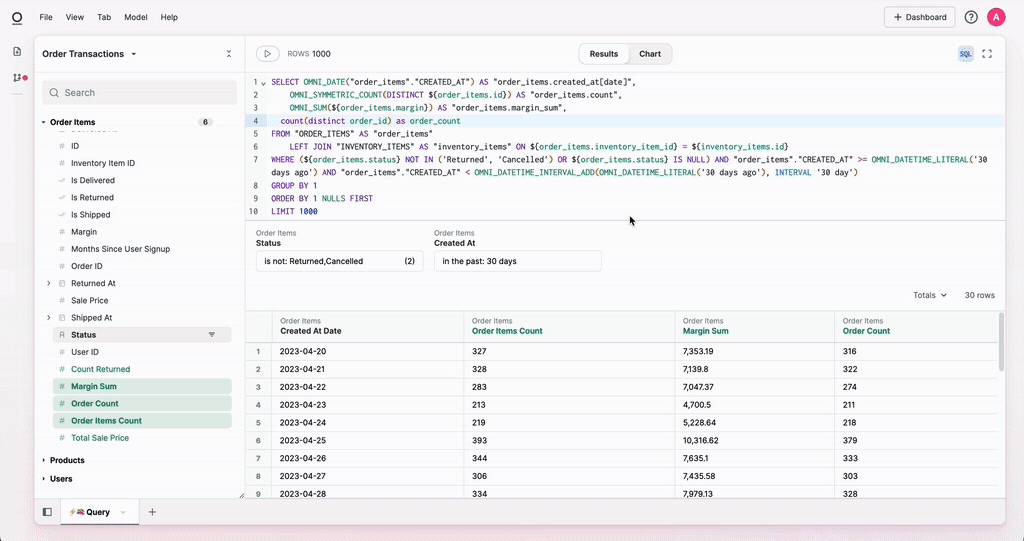Open the user avatar A

pyautogui.click(x=996, y=17)
